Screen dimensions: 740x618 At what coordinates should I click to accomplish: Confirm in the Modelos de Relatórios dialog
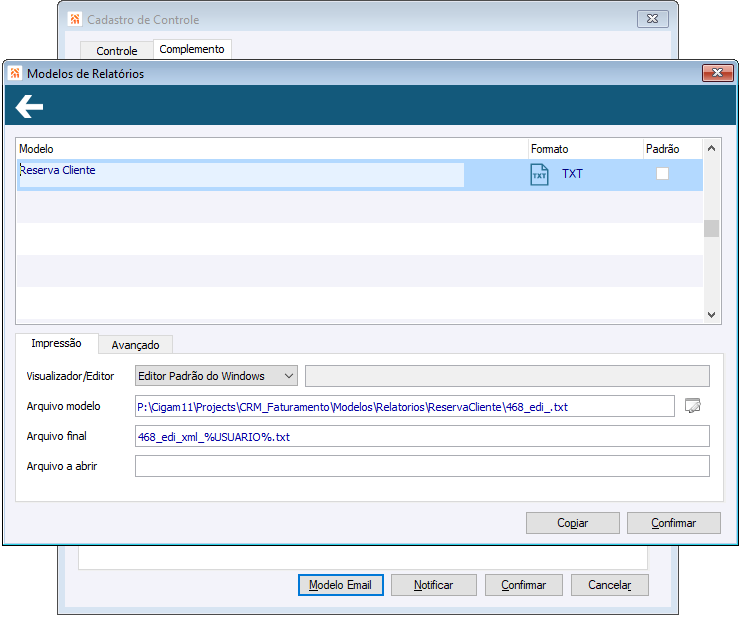[x=673, y=523]
